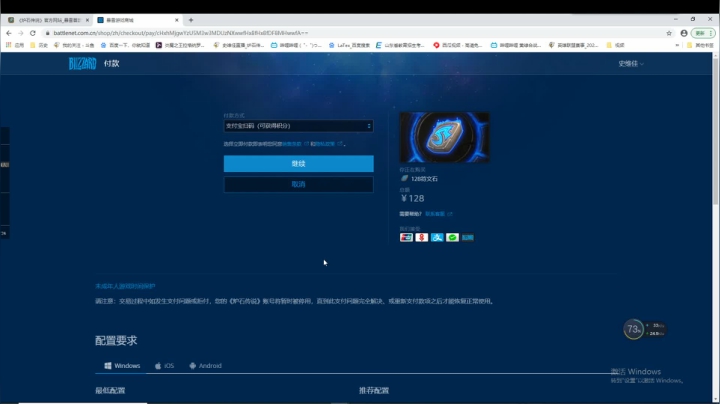Image resolution: width=720 pixels, height=404 pixels.
Task: Click the 128 rune stones product thumbnail
Action: coord(444,137)
